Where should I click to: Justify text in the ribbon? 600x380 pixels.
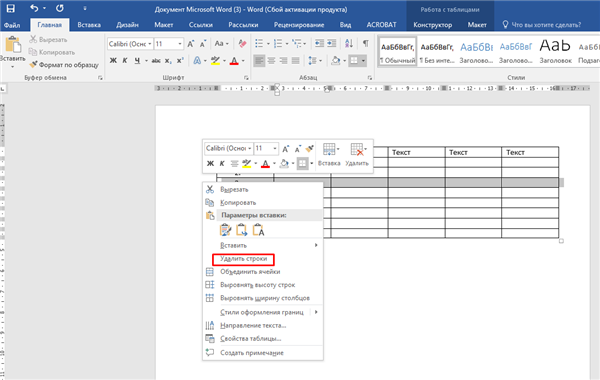295,60
